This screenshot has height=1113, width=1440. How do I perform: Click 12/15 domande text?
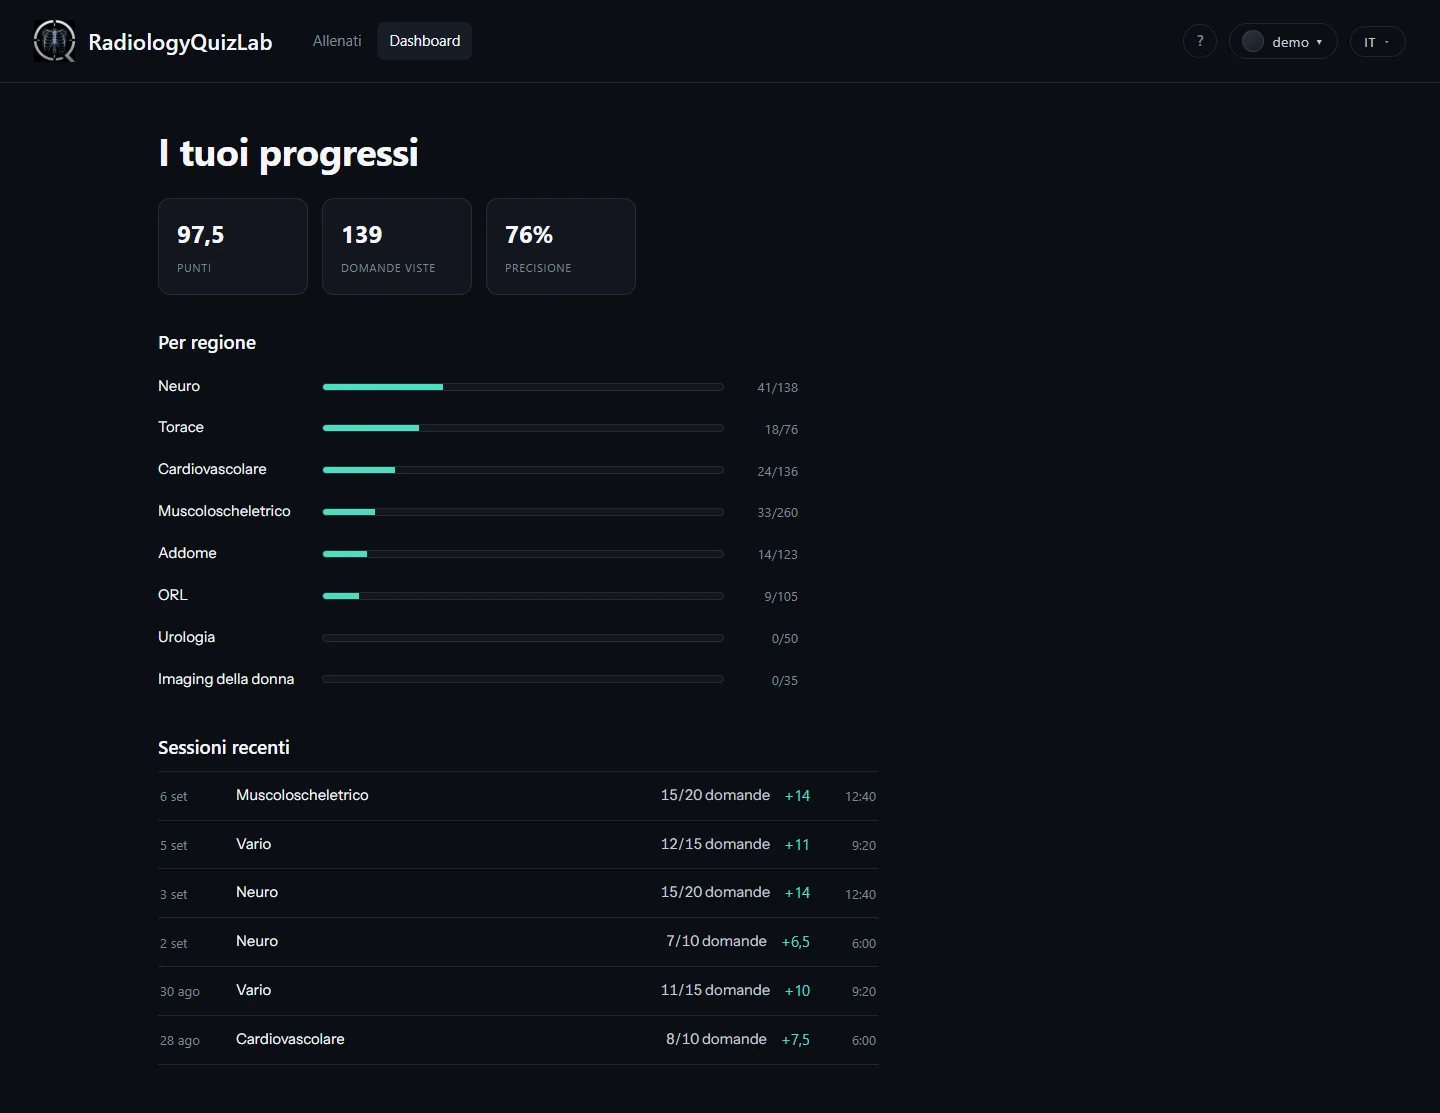715,844
